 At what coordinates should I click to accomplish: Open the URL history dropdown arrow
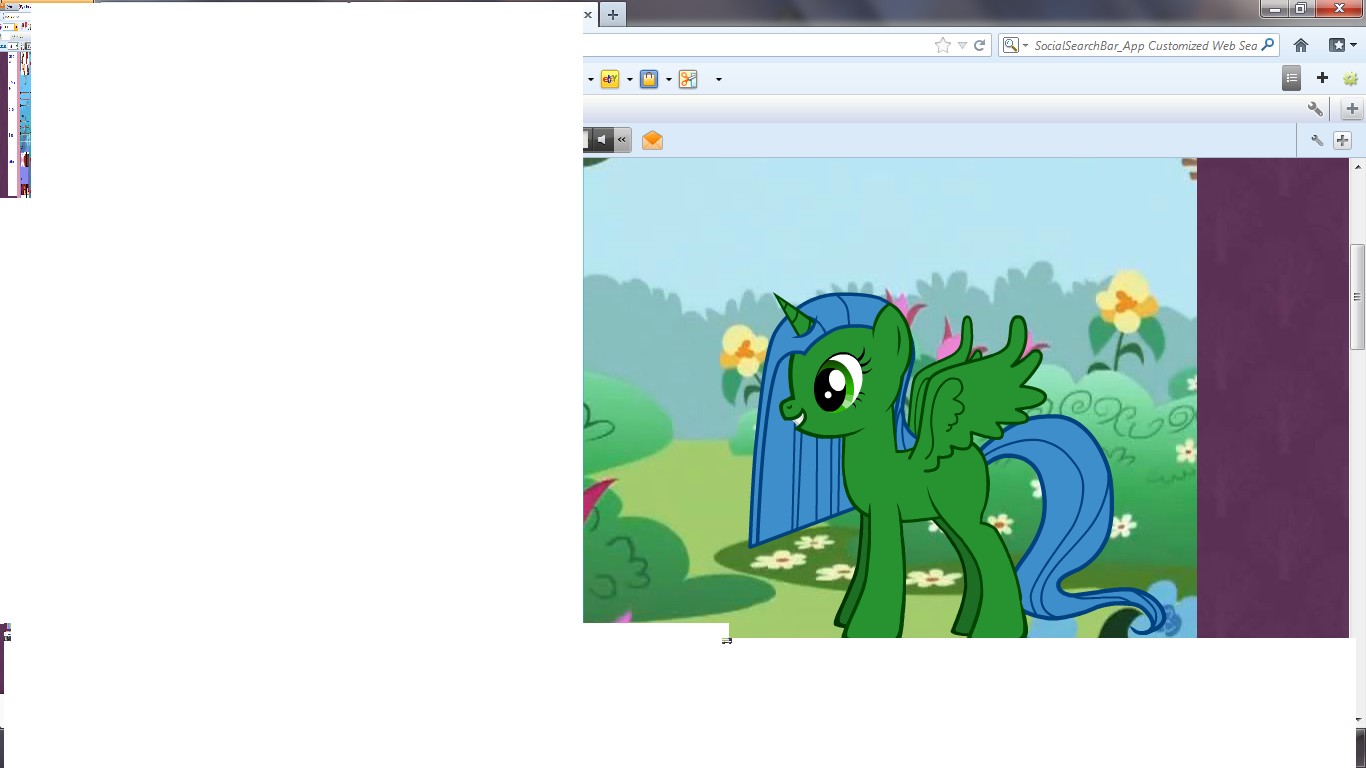click(962, 45)
